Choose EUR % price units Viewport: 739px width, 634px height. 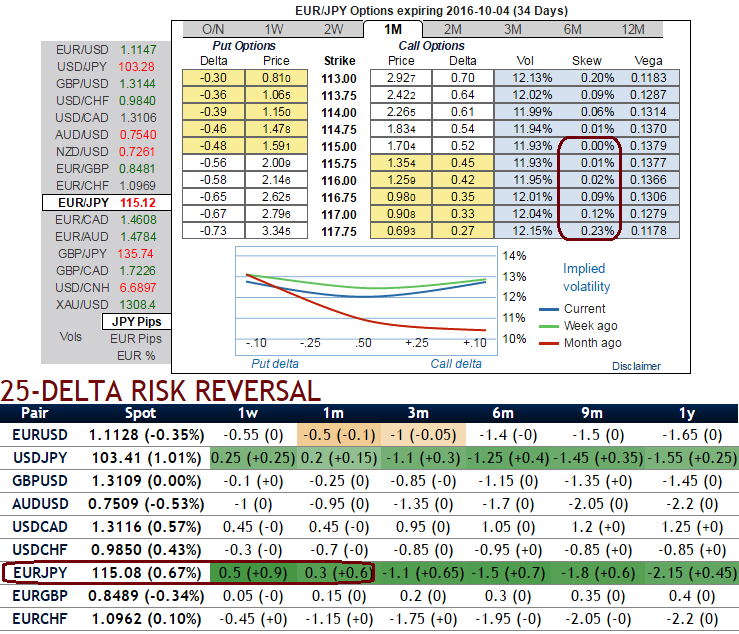pos(136,355)
